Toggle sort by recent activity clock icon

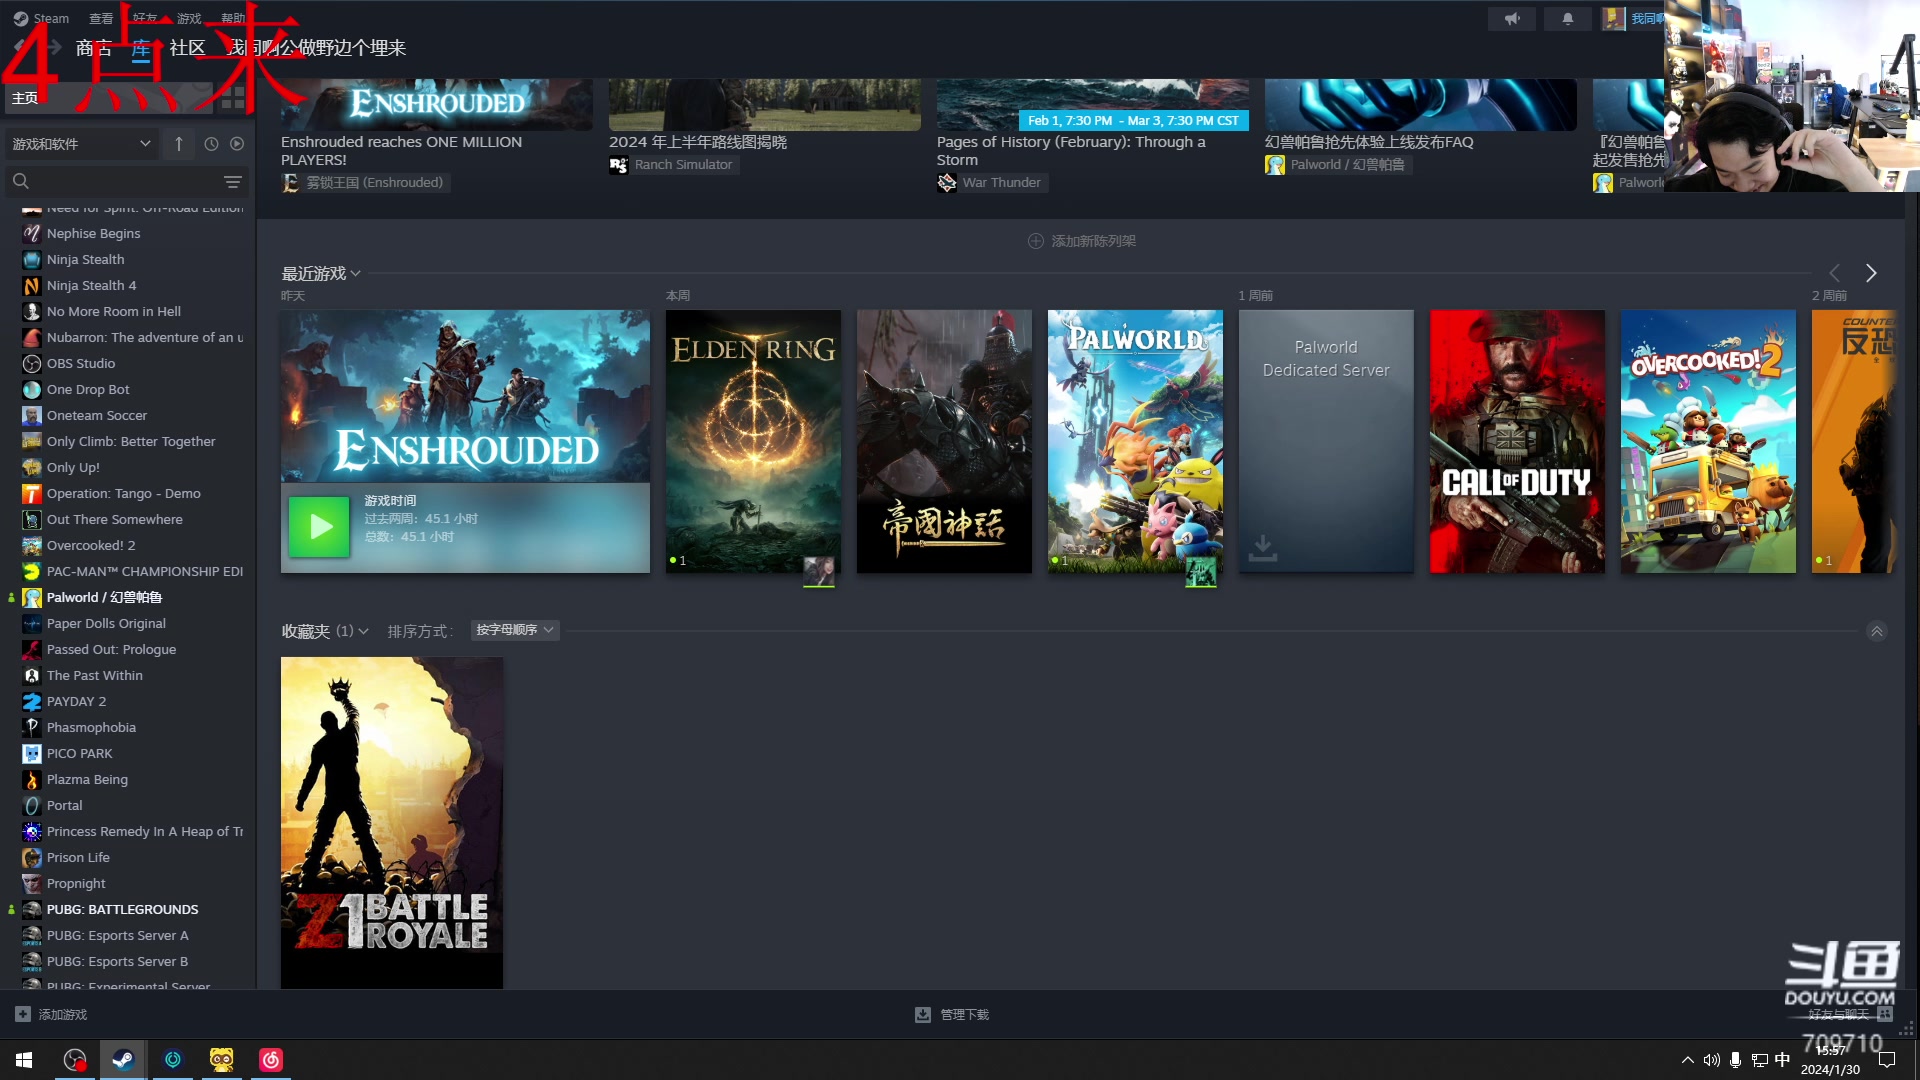click(211, 144)
